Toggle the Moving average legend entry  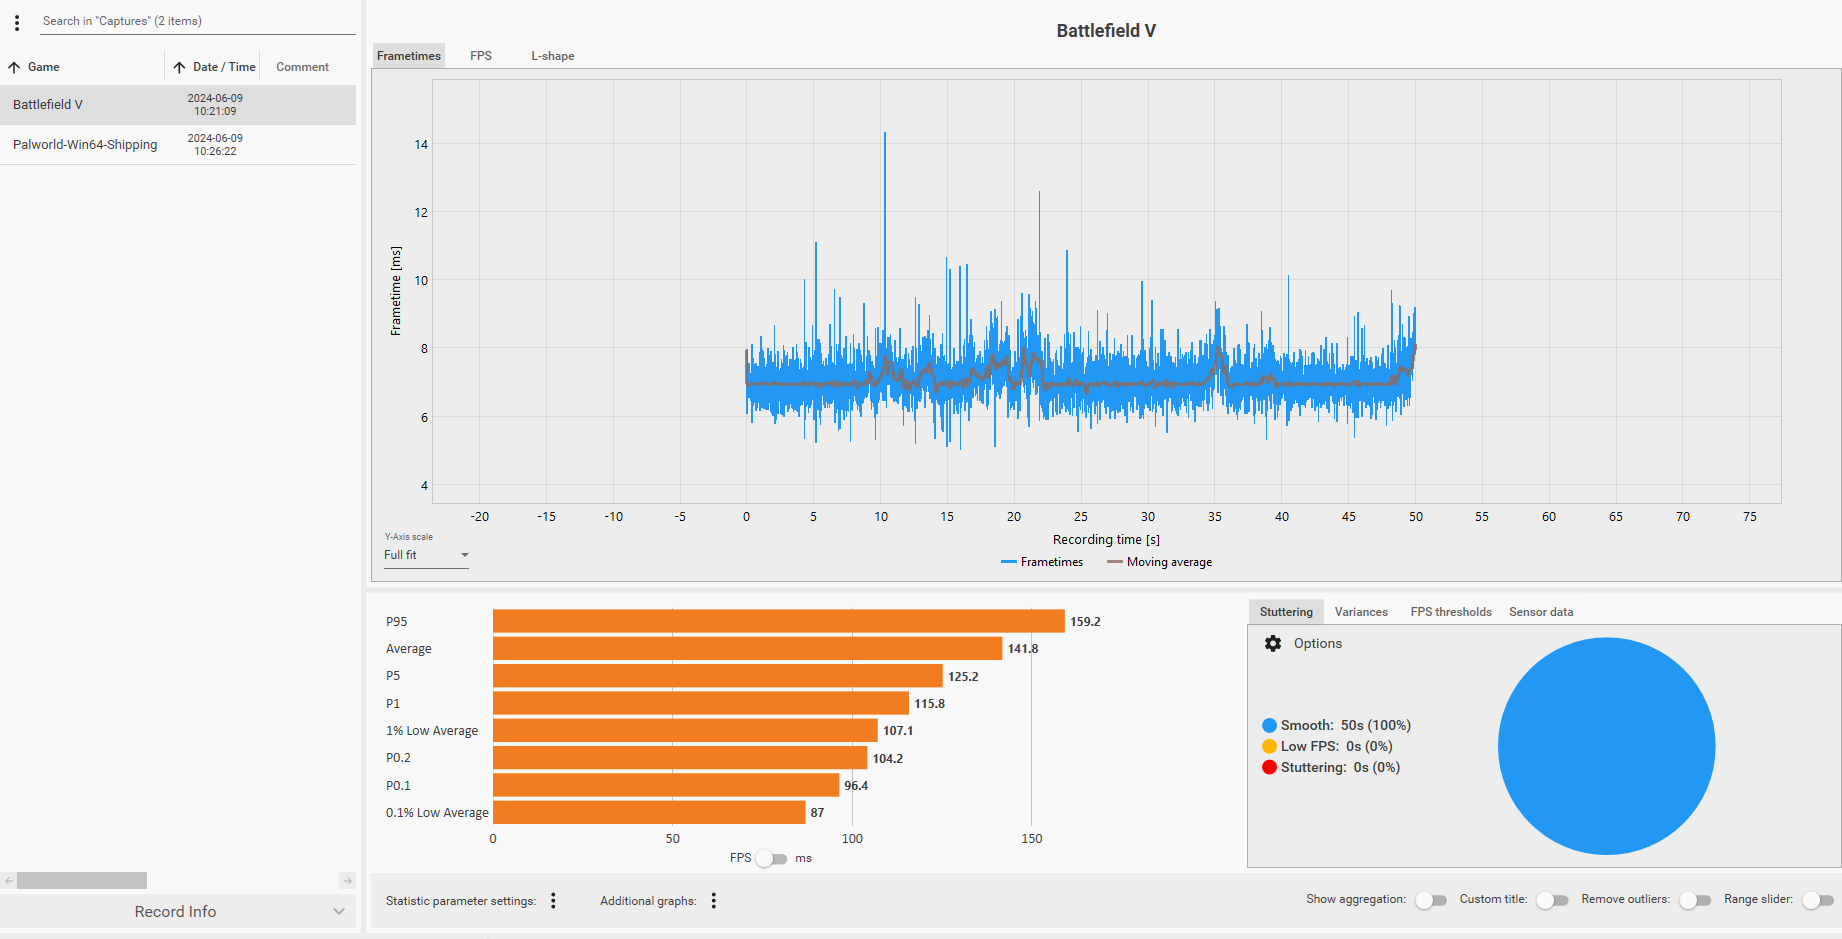[x=1160, y=562]
